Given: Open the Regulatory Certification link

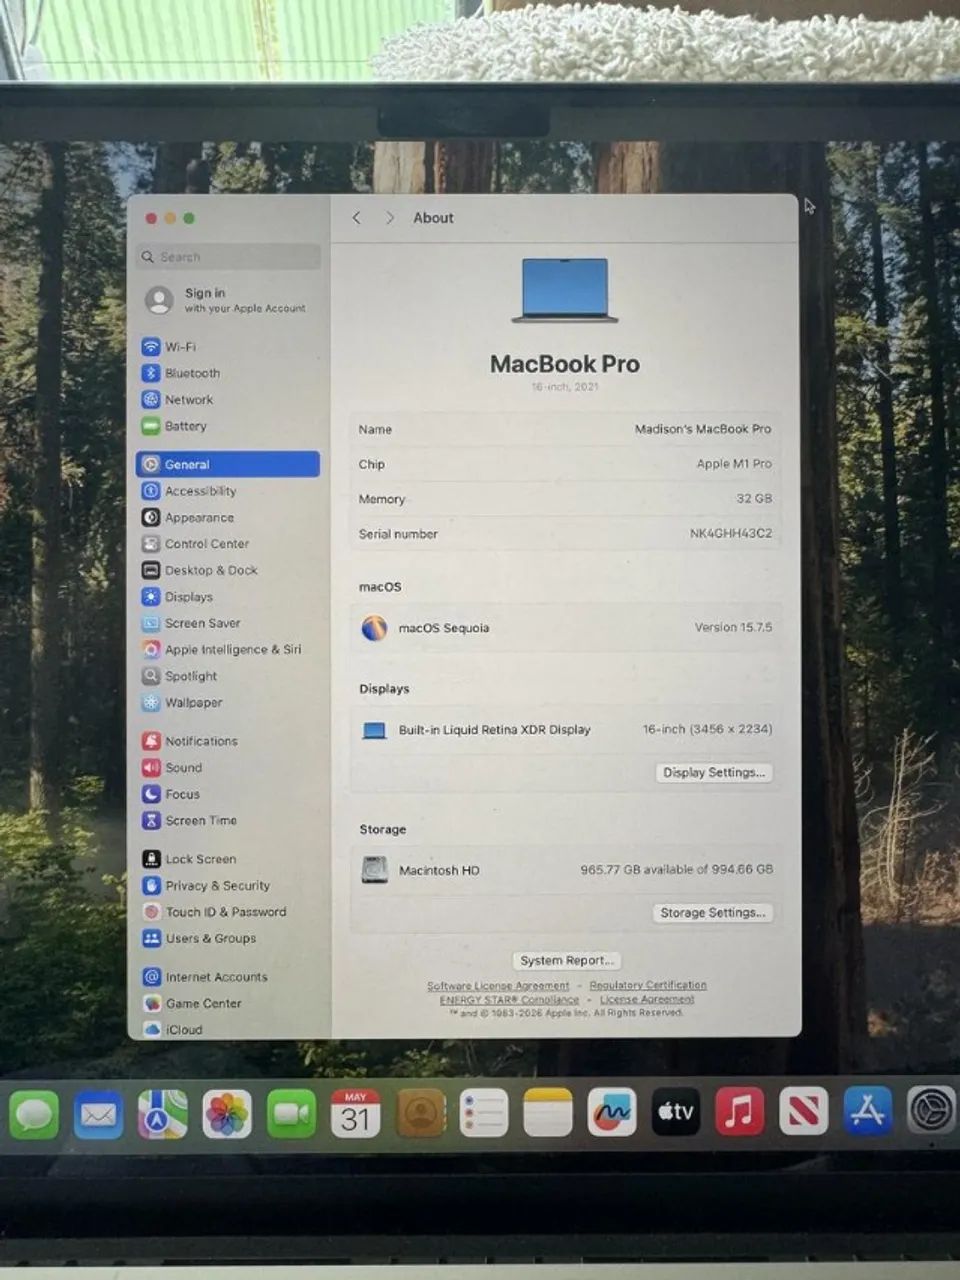Looking at the screenshot, I should 648,985.
